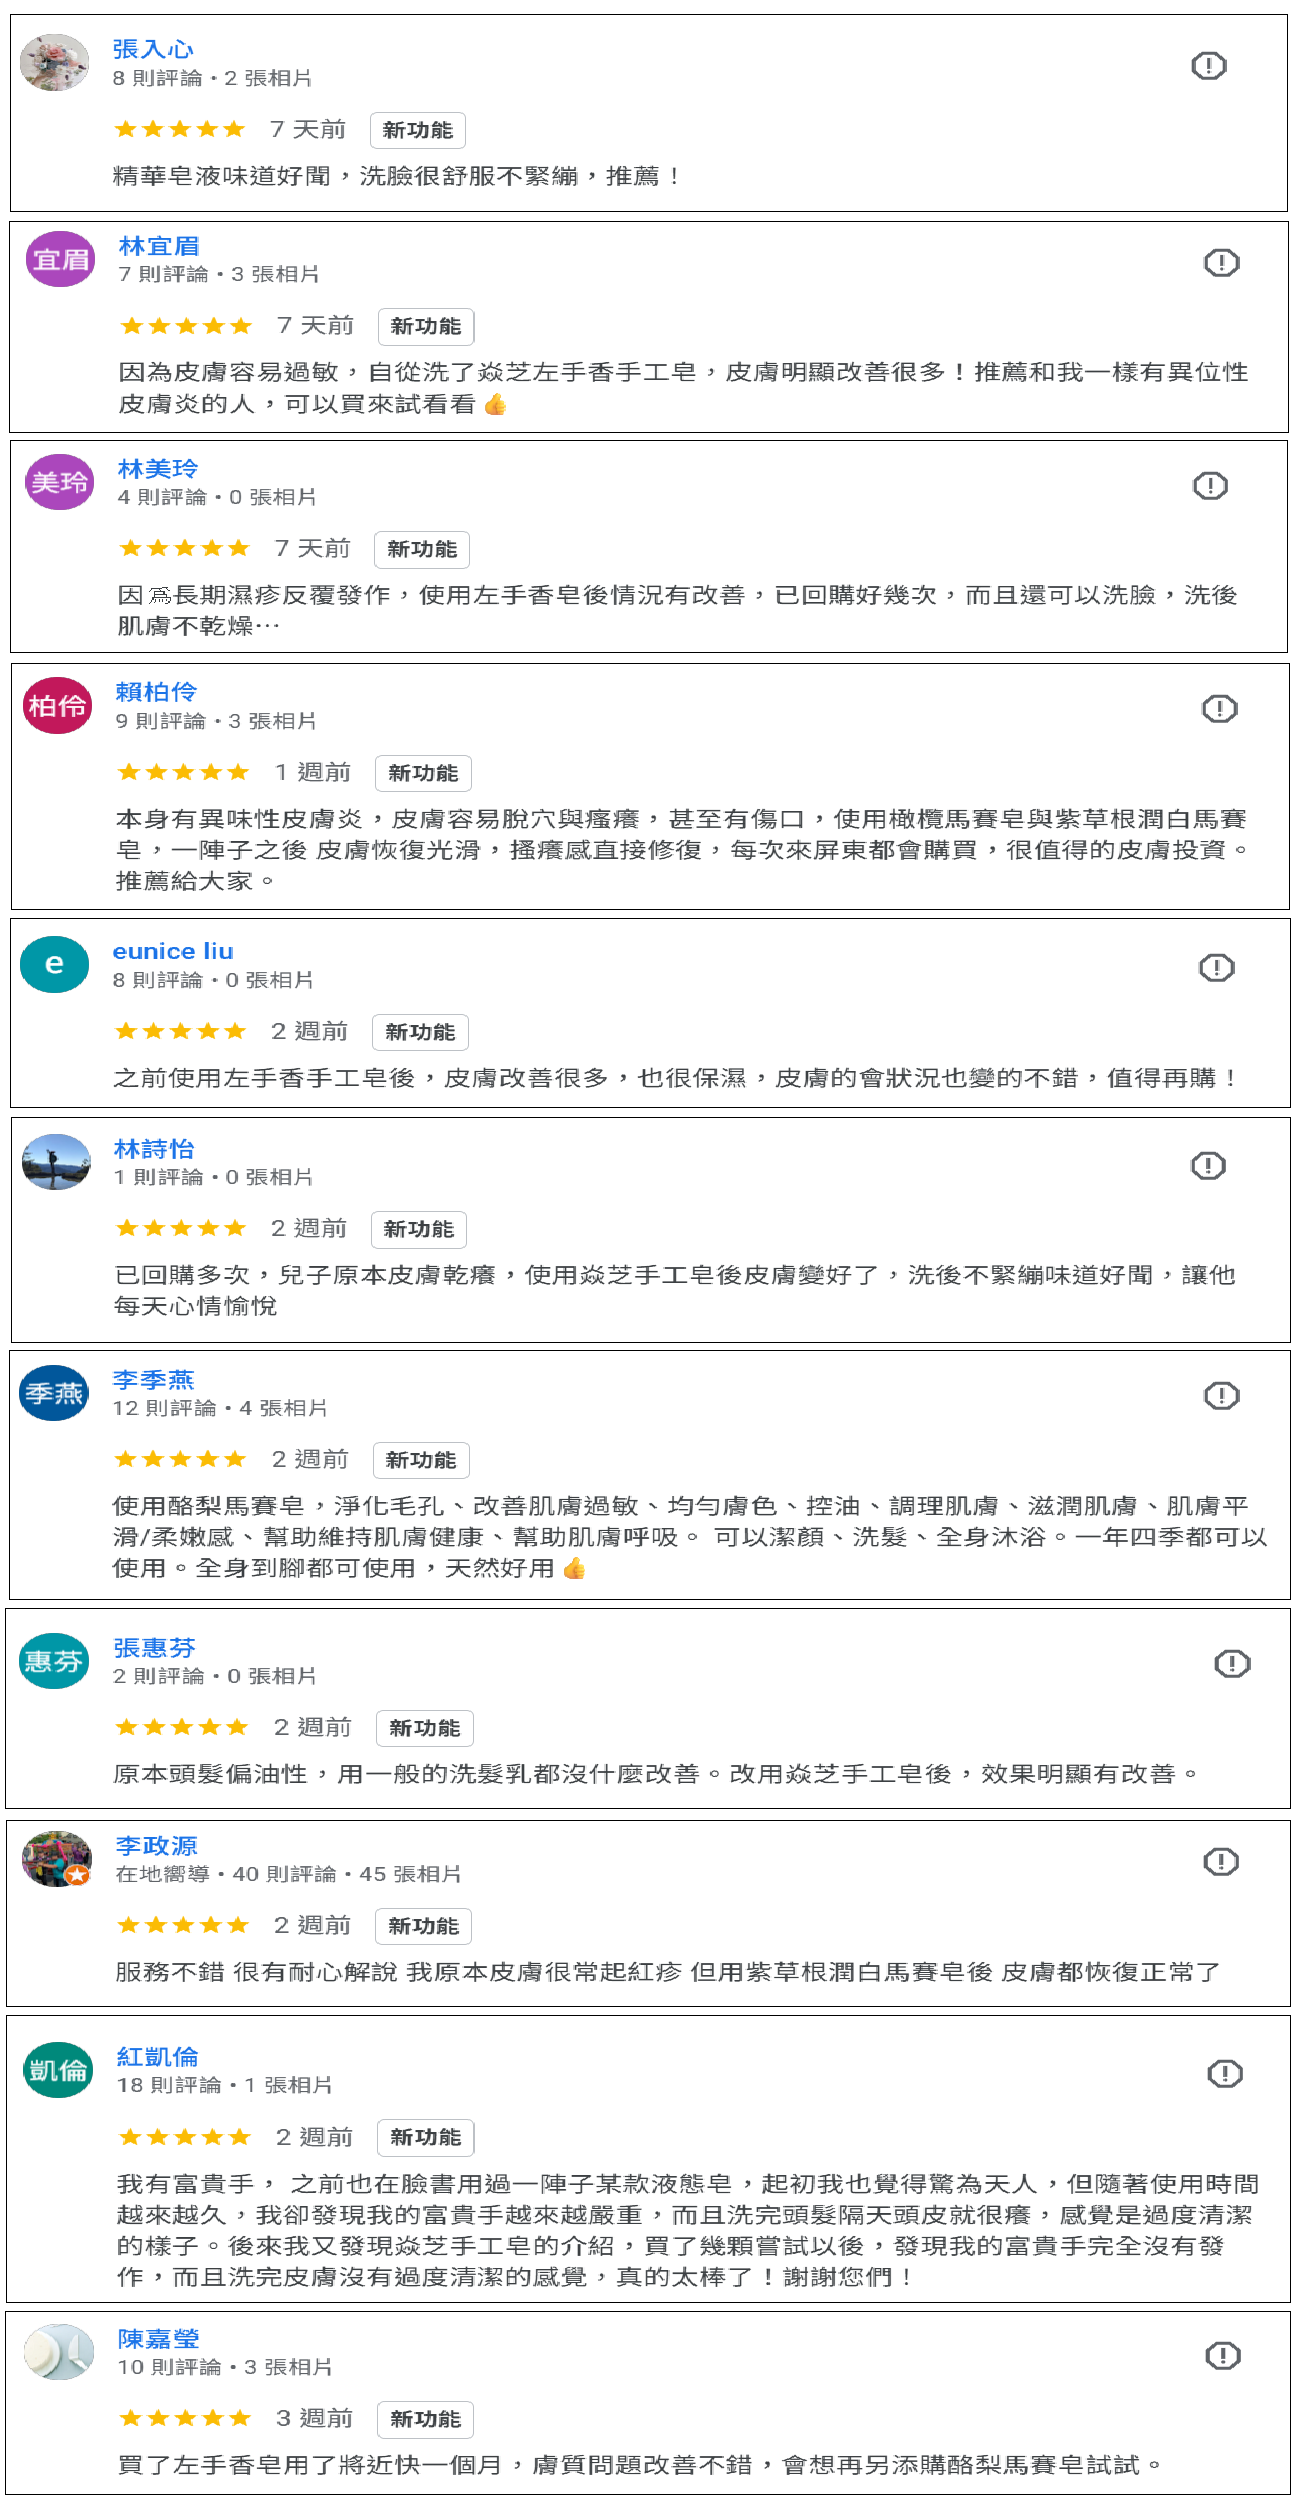This screenshot has width=1300, height=2500.
Task: View 李政源 local guide profile
Action: coord(156,1846)
